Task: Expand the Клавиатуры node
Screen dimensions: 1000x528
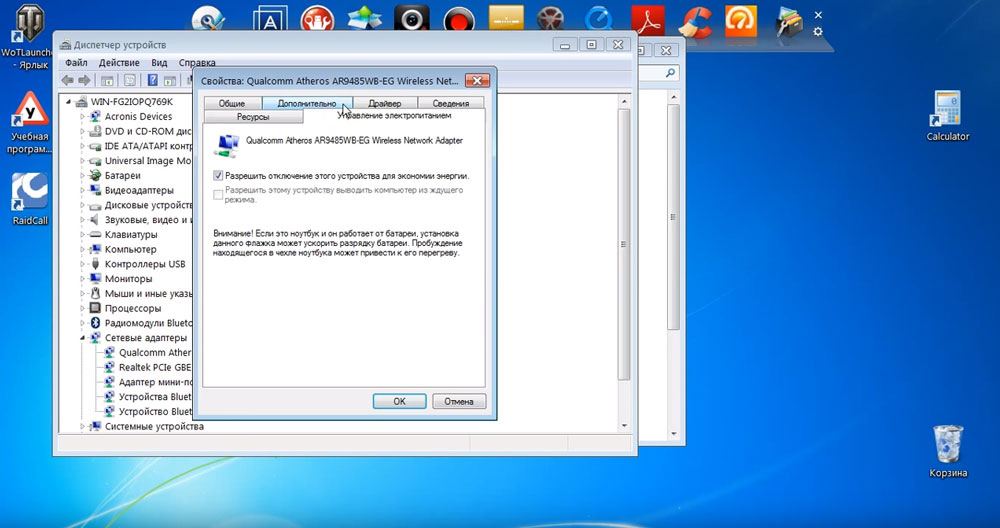Action: pos(82,235)
